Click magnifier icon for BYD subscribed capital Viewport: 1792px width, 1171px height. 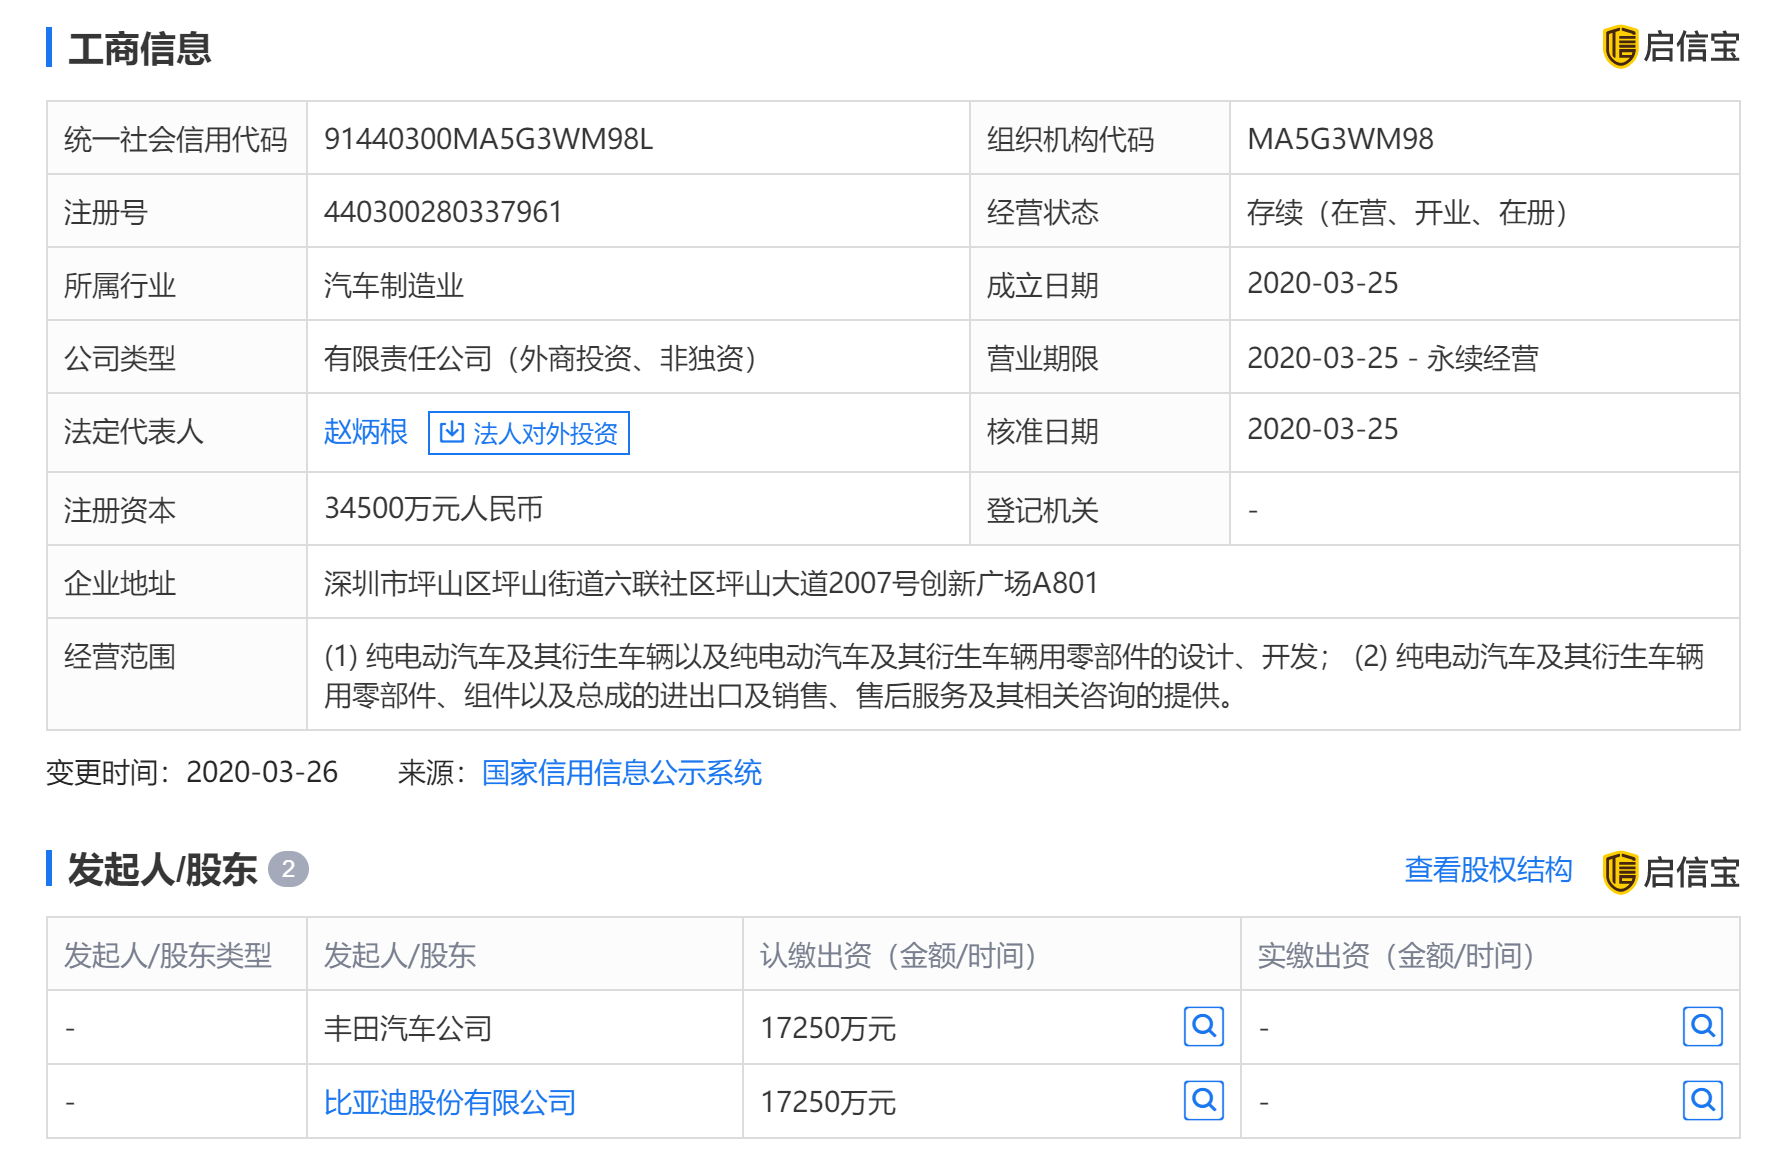1203,1100
